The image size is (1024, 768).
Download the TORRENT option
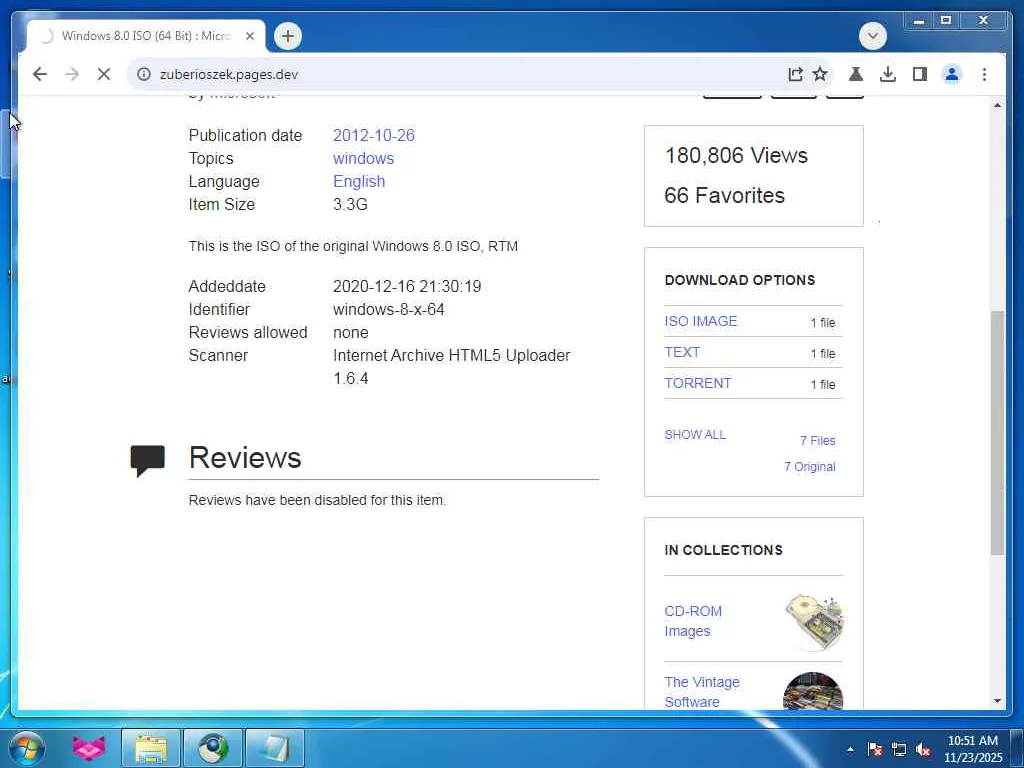click(x=697, y=383)
